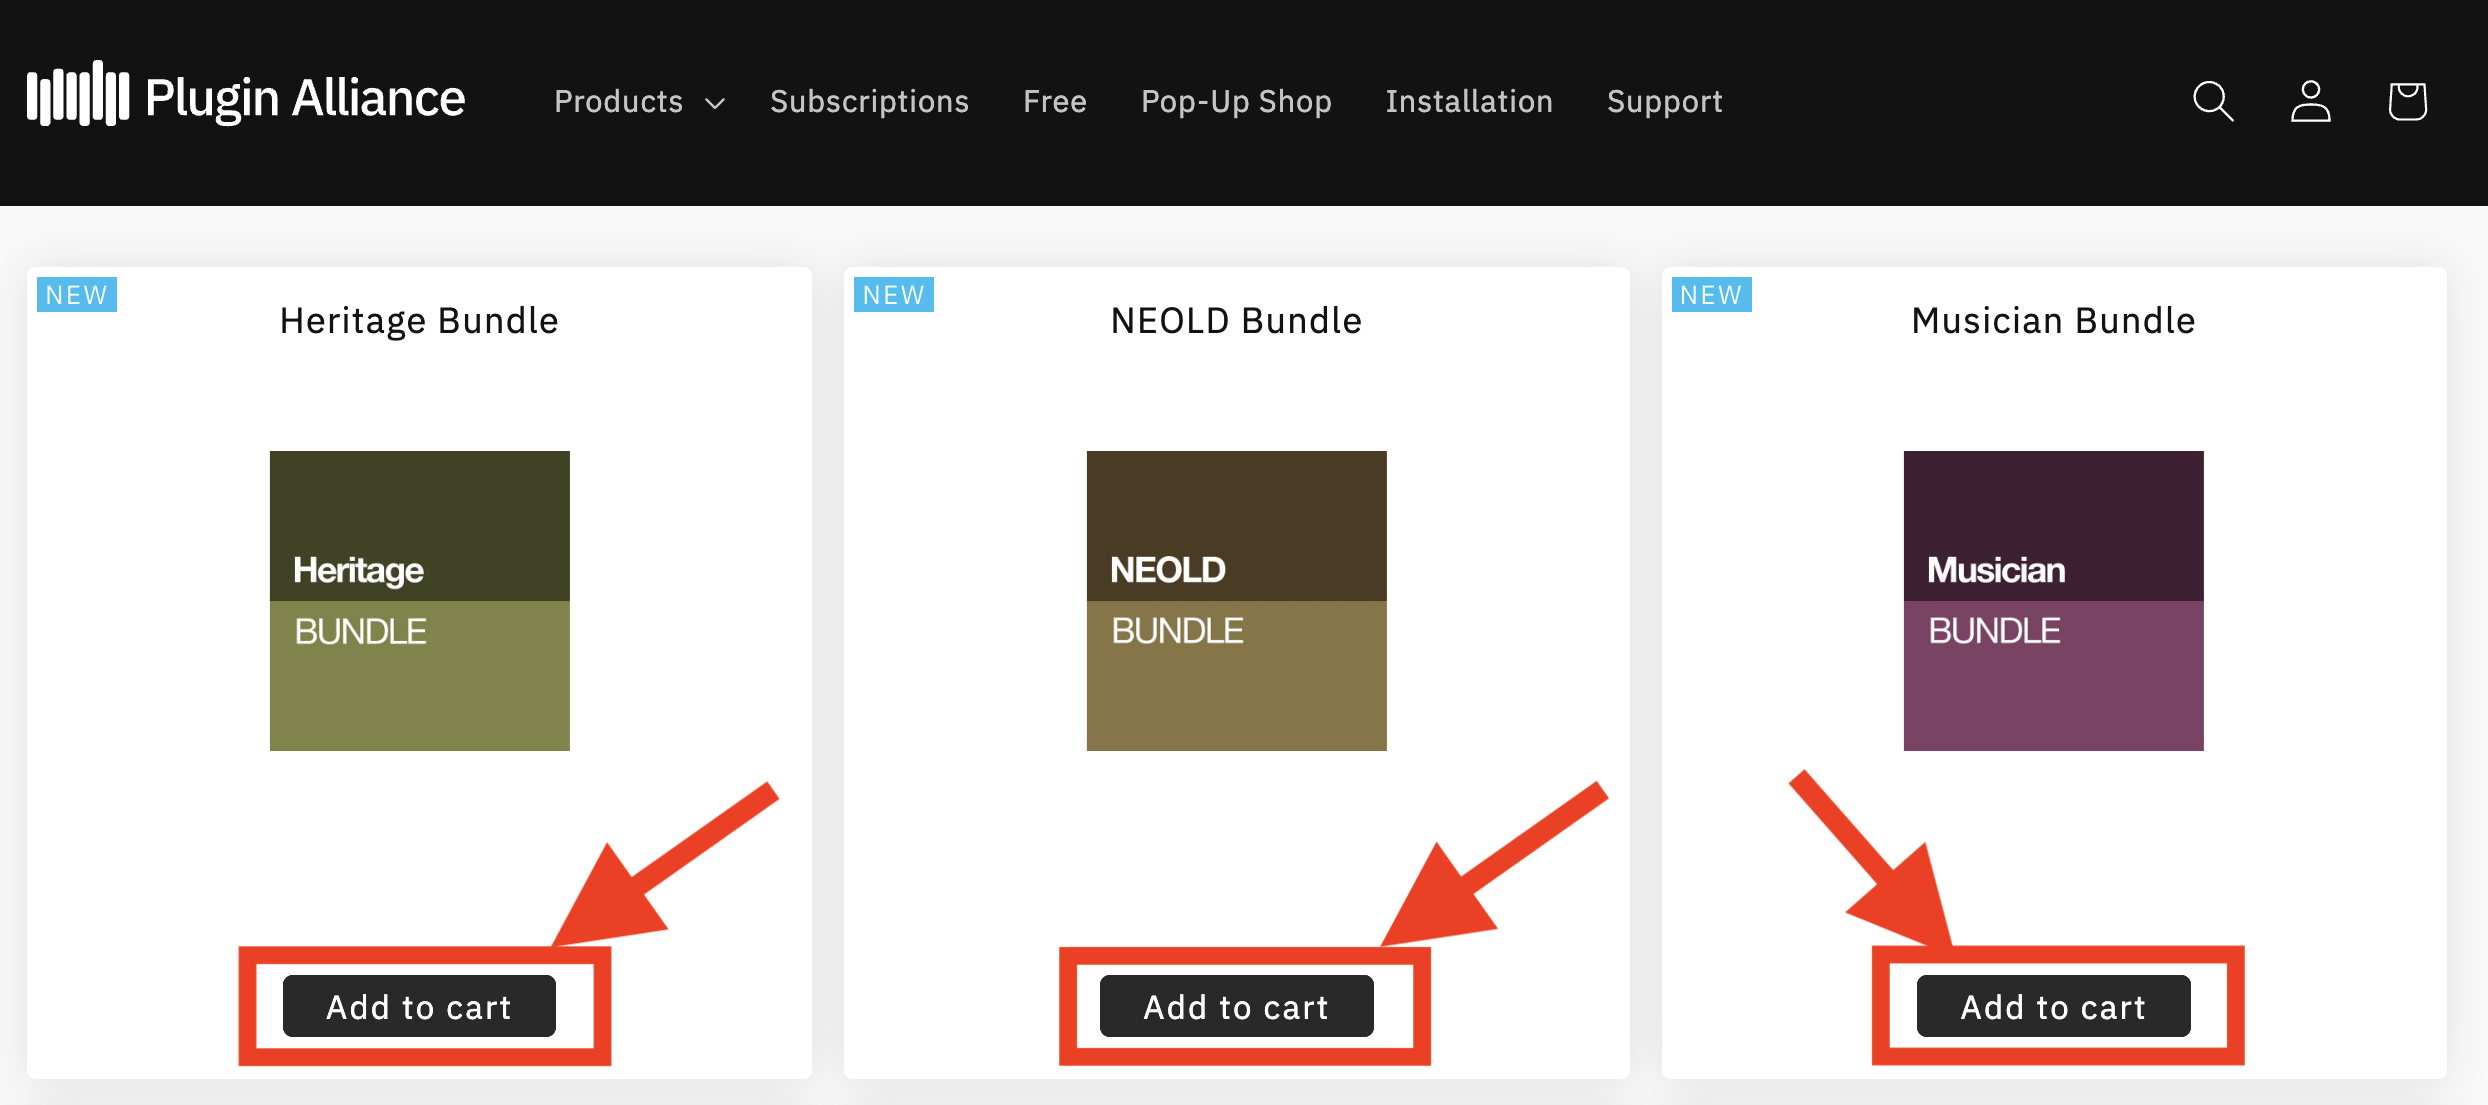Expand the Products dropdown chevron
Image resolution: width=2488 pixels, height=1105 pixels.
tap(715, 103)
